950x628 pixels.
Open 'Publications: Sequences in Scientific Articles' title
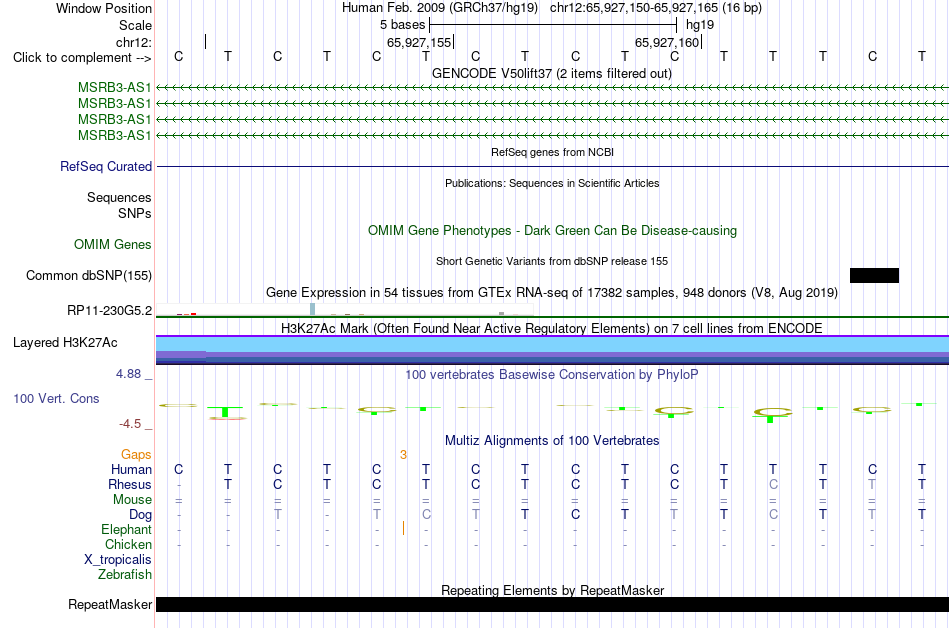click(x=552, y=183)
